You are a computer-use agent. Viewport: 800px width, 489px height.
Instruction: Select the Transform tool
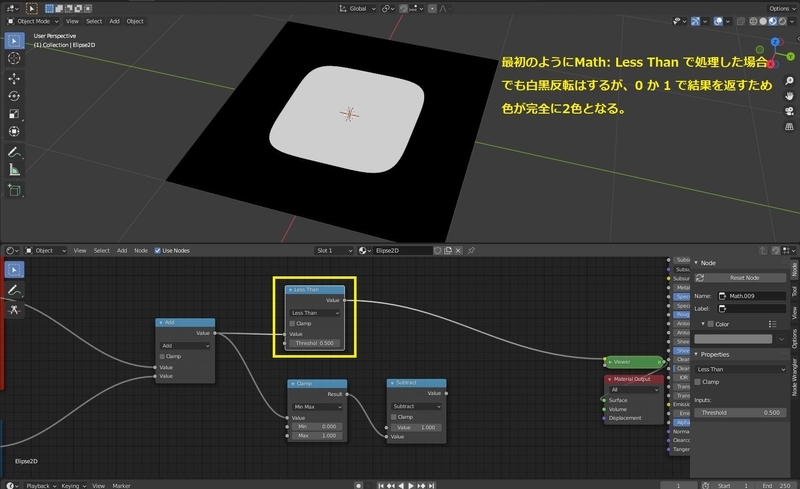click(x=14, y=131)
